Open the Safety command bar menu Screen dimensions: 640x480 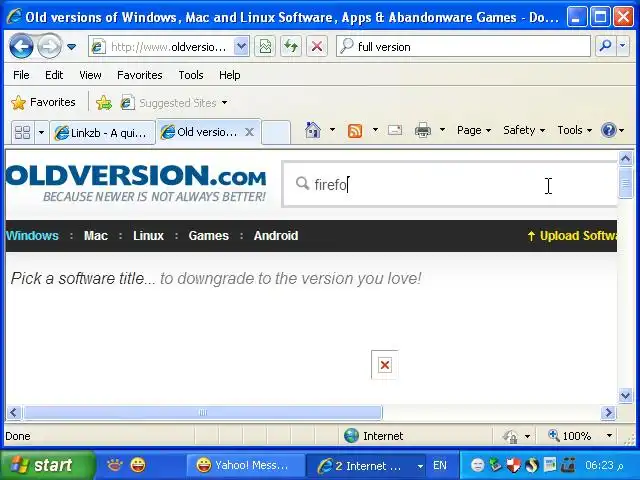[x=524, y=130]
